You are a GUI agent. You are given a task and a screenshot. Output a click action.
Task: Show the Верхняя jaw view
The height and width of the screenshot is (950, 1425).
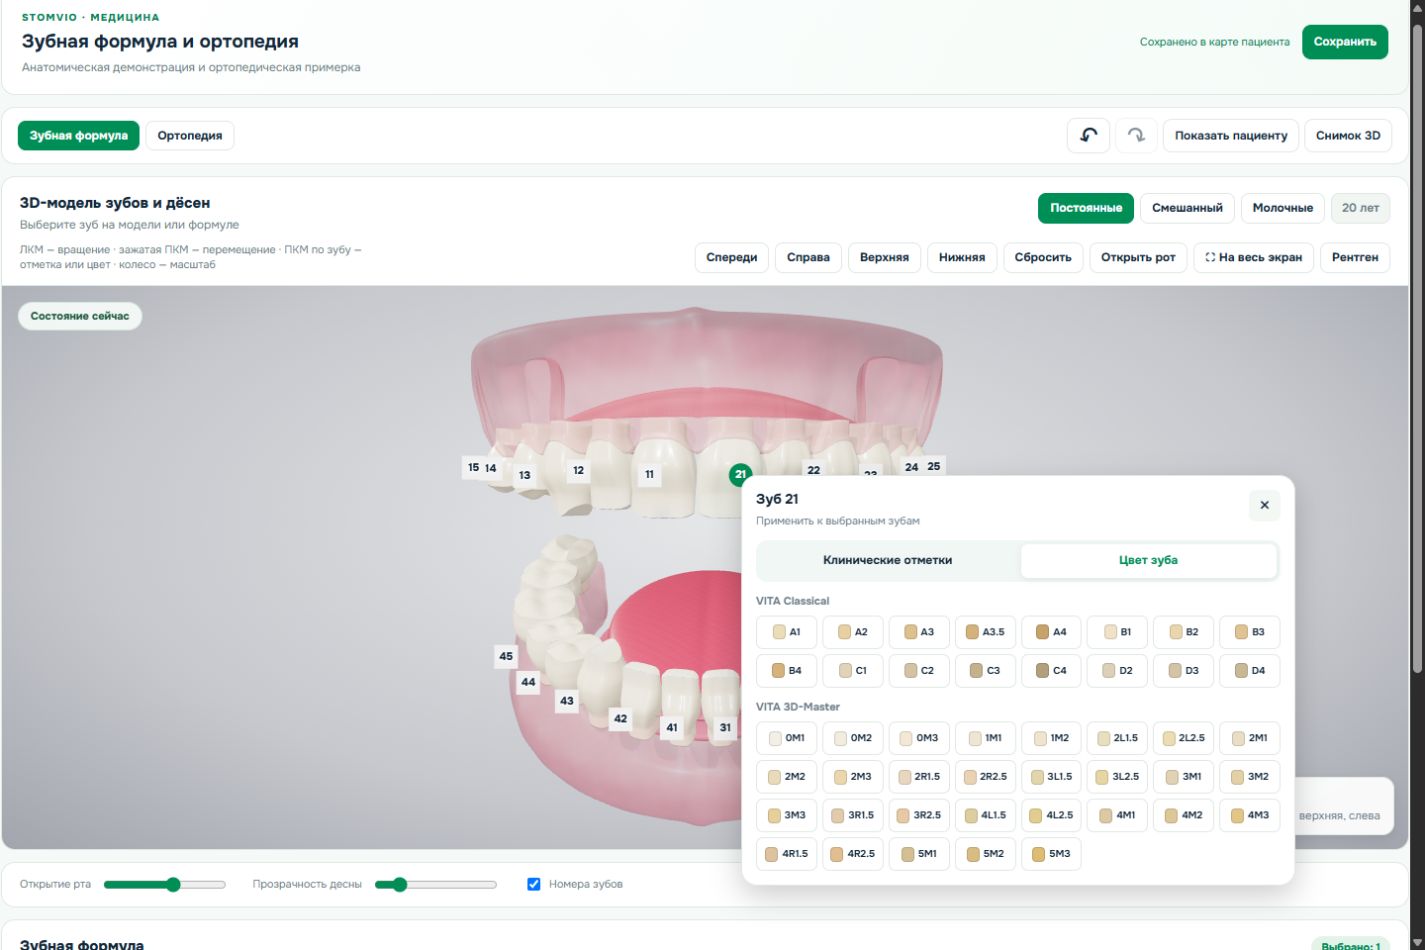885,257
